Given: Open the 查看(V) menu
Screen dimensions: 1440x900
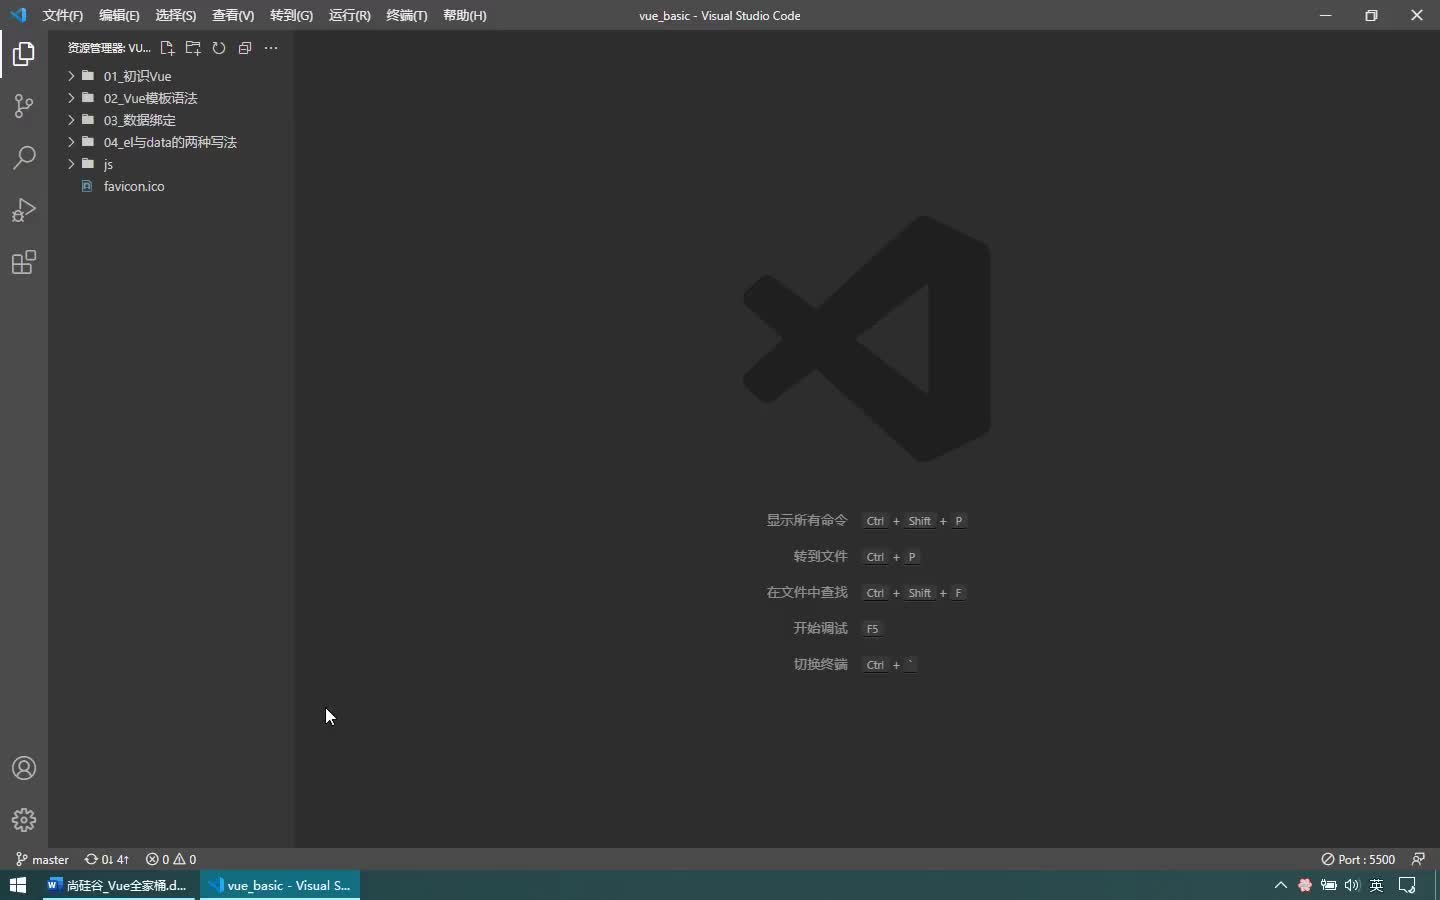Looking at the screenshot, I should (x=233, y=15).
